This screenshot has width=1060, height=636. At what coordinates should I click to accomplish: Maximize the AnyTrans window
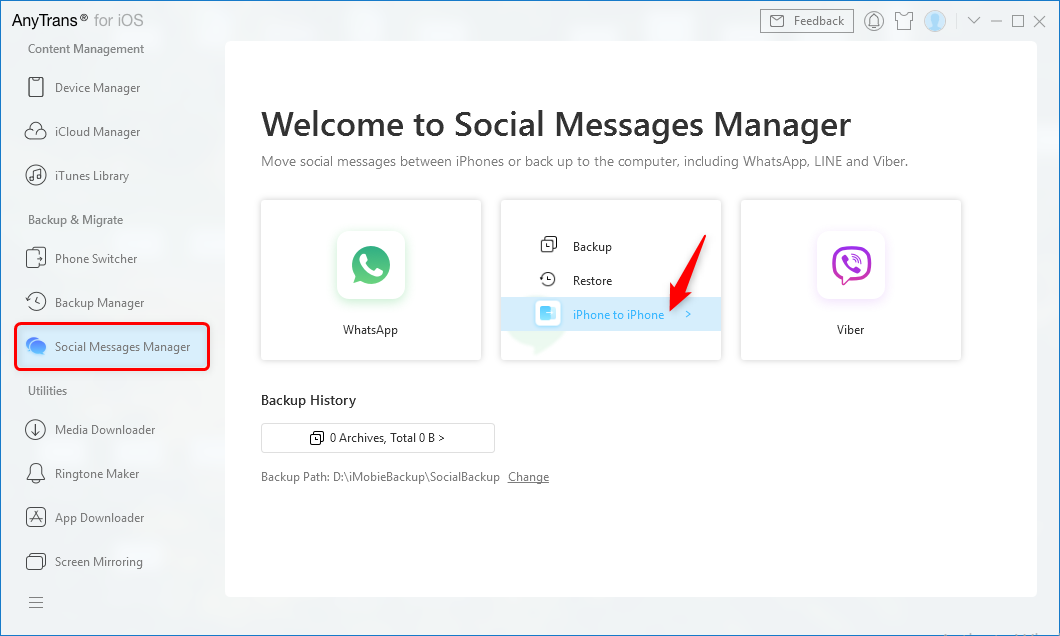(x=1017, y=21)
